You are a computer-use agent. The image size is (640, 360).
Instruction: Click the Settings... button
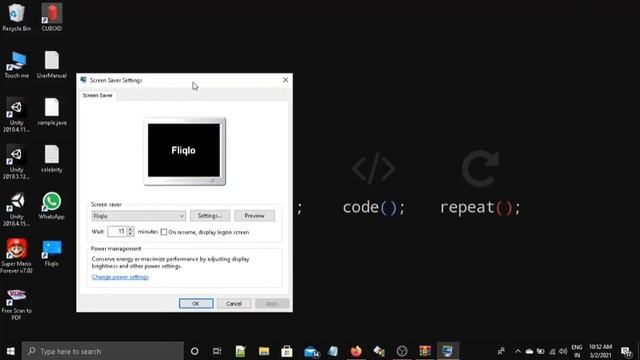click(x=210, y=216)
